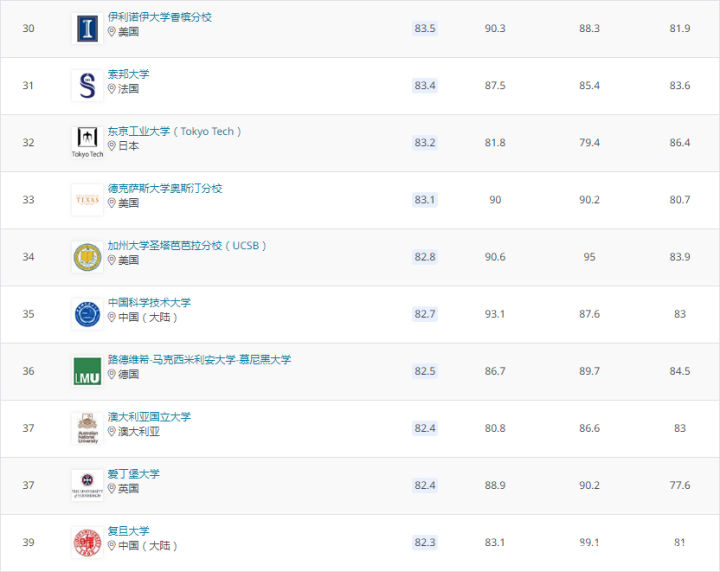Click value 77.6 in 爱丁堡大学 row

(680, 485)
